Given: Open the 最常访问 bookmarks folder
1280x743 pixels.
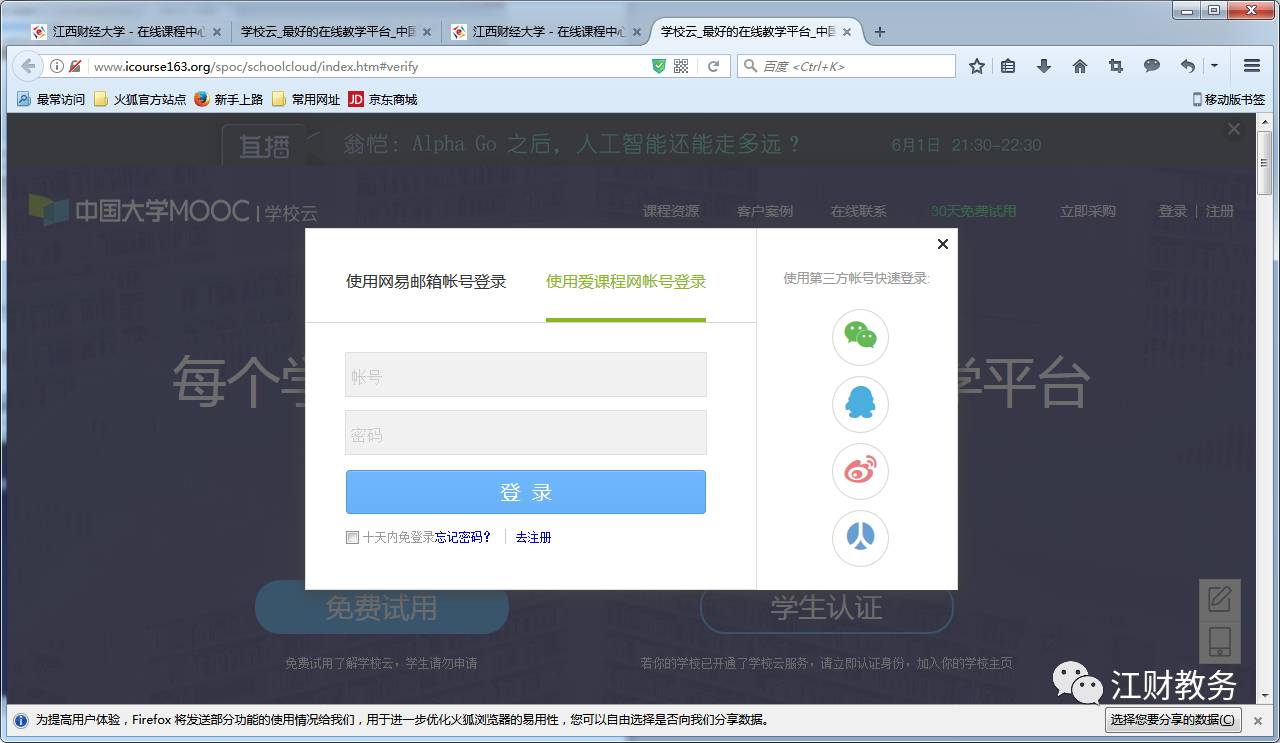Looking at the screenshot, I should (51, 99).
